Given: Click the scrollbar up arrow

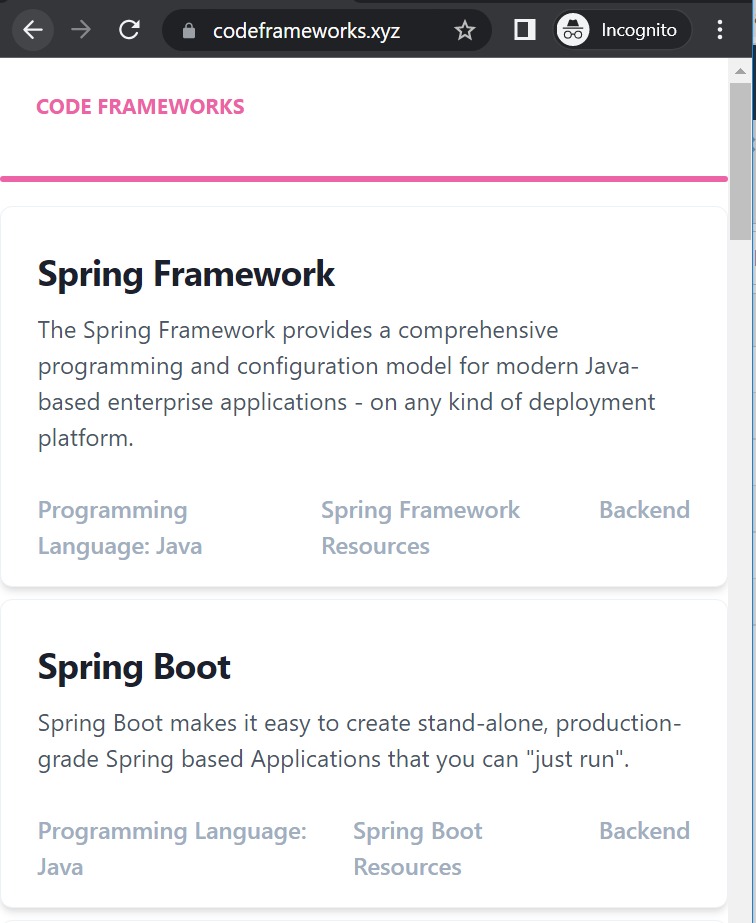Looking at the screenshot, I should [x=740, y=71].
